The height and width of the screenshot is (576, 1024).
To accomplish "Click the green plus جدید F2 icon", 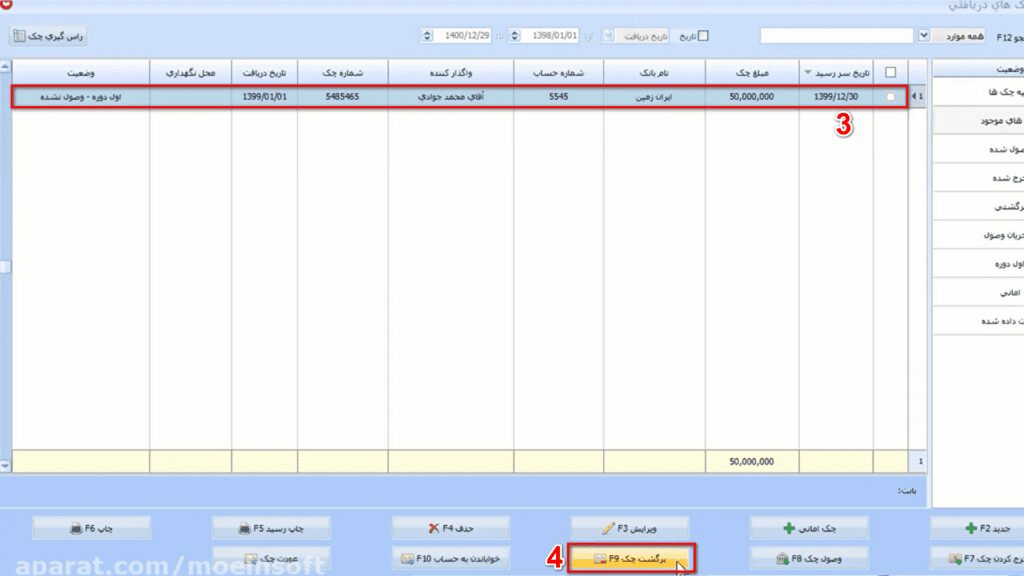I will pos(970,528).
